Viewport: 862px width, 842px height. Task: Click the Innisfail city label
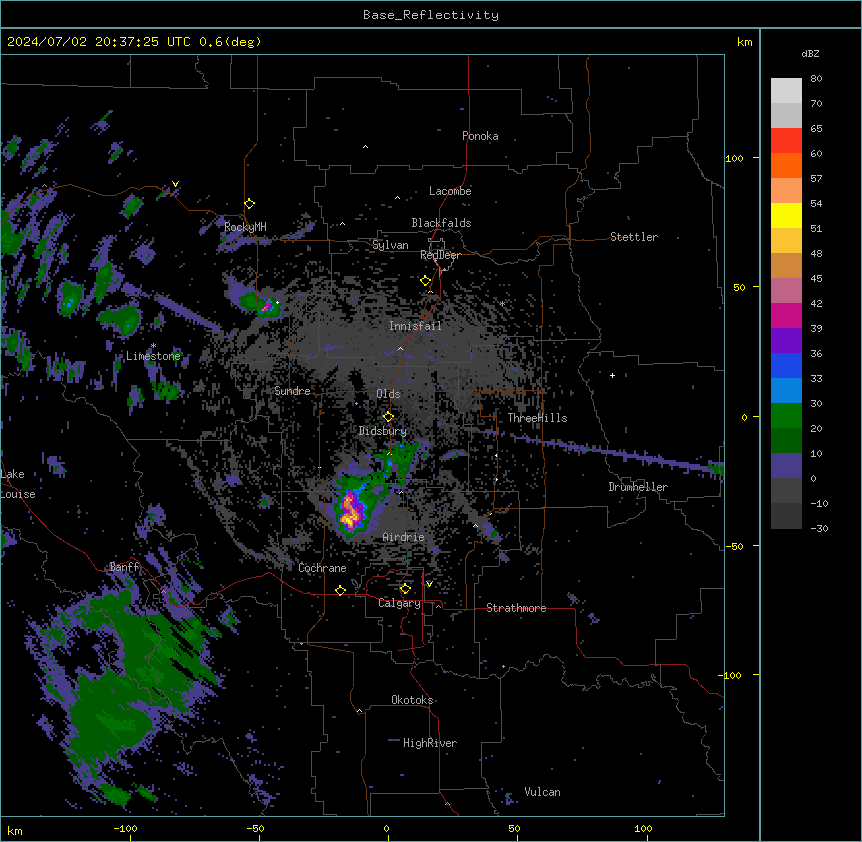pyautogui.click(x=415, y=326)
